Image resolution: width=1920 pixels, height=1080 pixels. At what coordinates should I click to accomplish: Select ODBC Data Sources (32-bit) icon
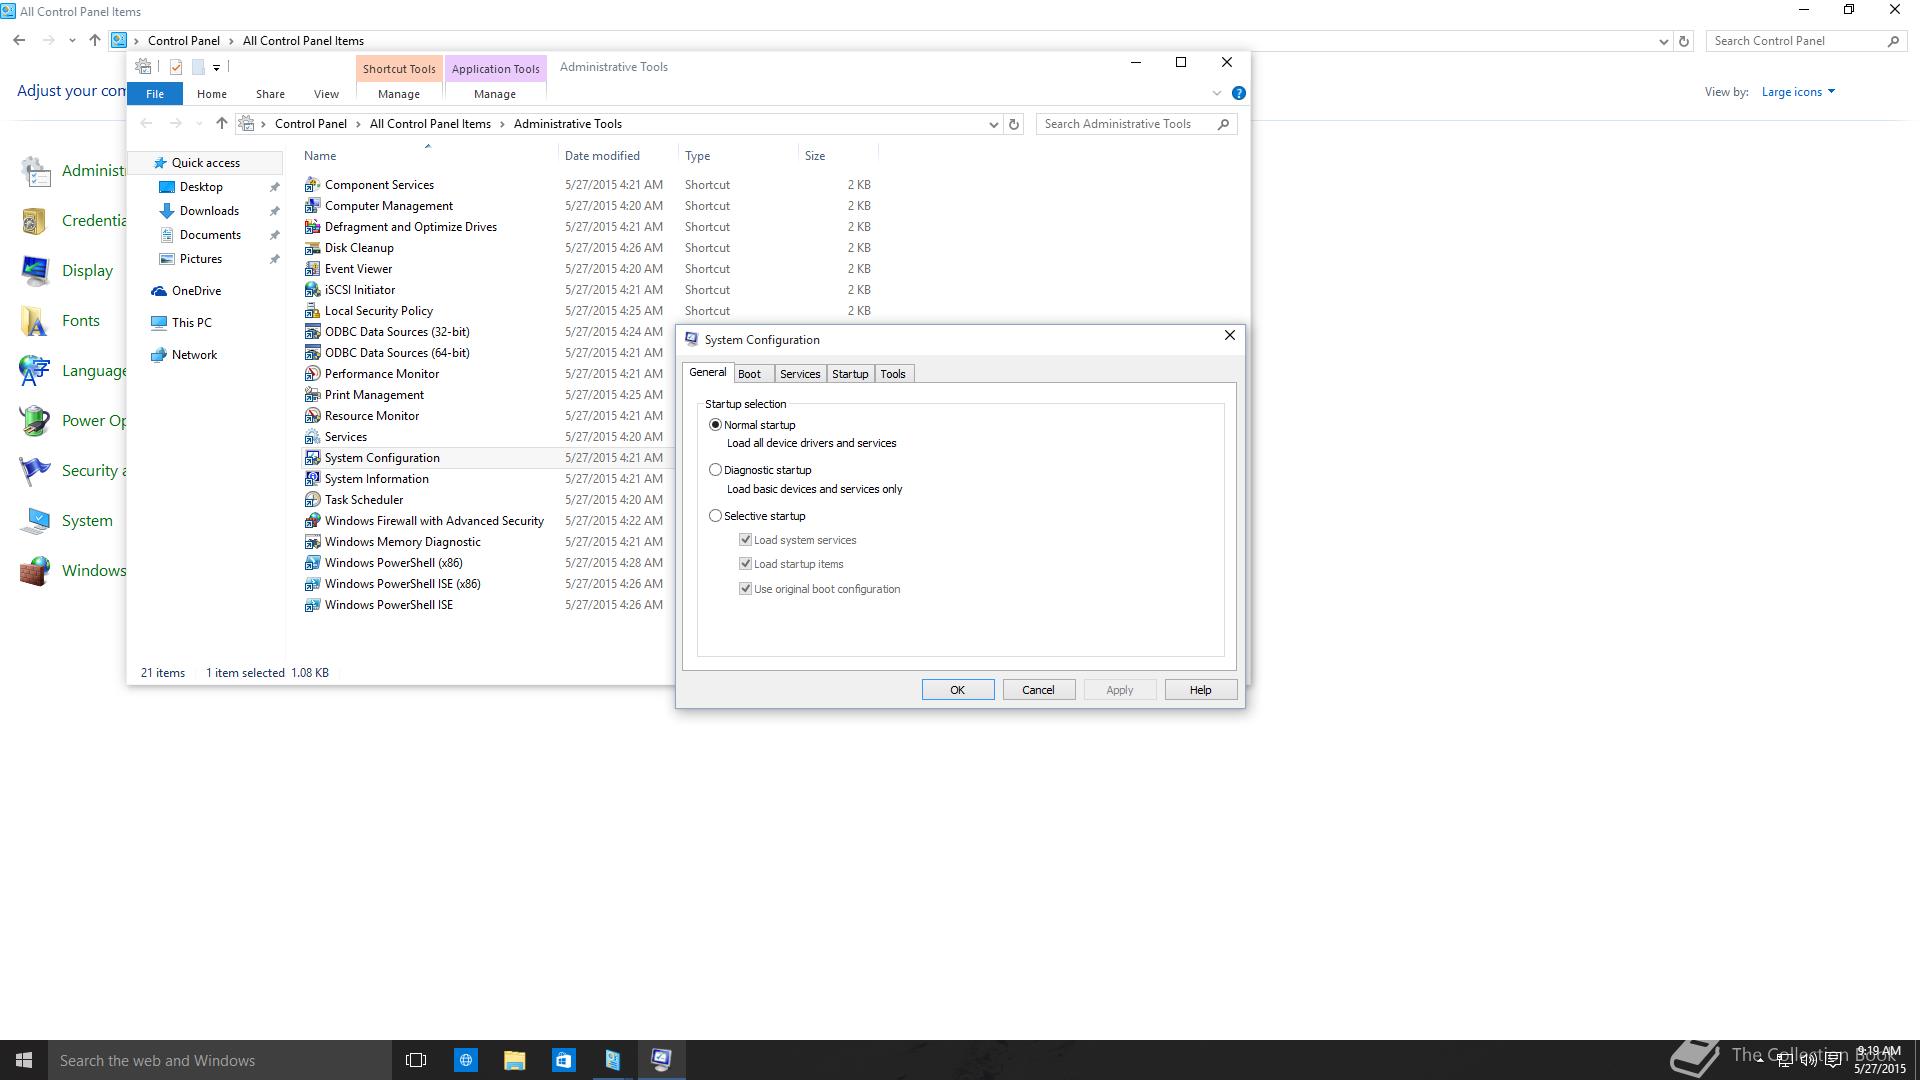pos(312,332)
